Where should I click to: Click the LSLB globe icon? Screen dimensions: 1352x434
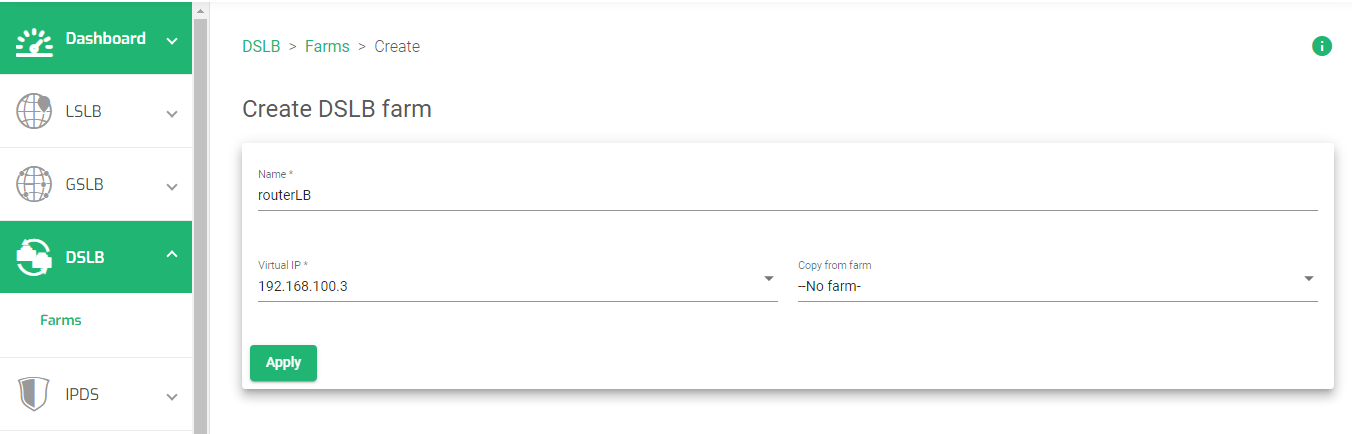click(x=34, y=111)
